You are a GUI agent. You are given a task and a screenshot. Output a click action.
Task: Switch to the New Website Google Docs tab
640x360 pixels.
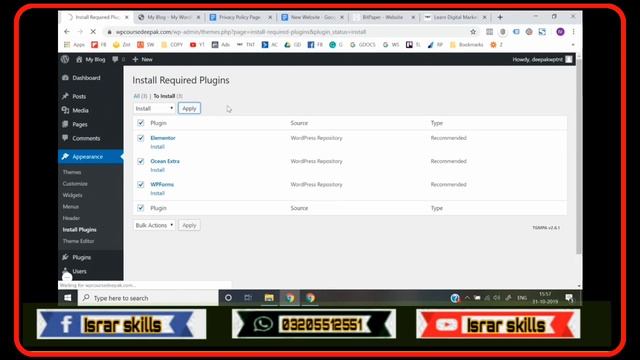[313, 17]
